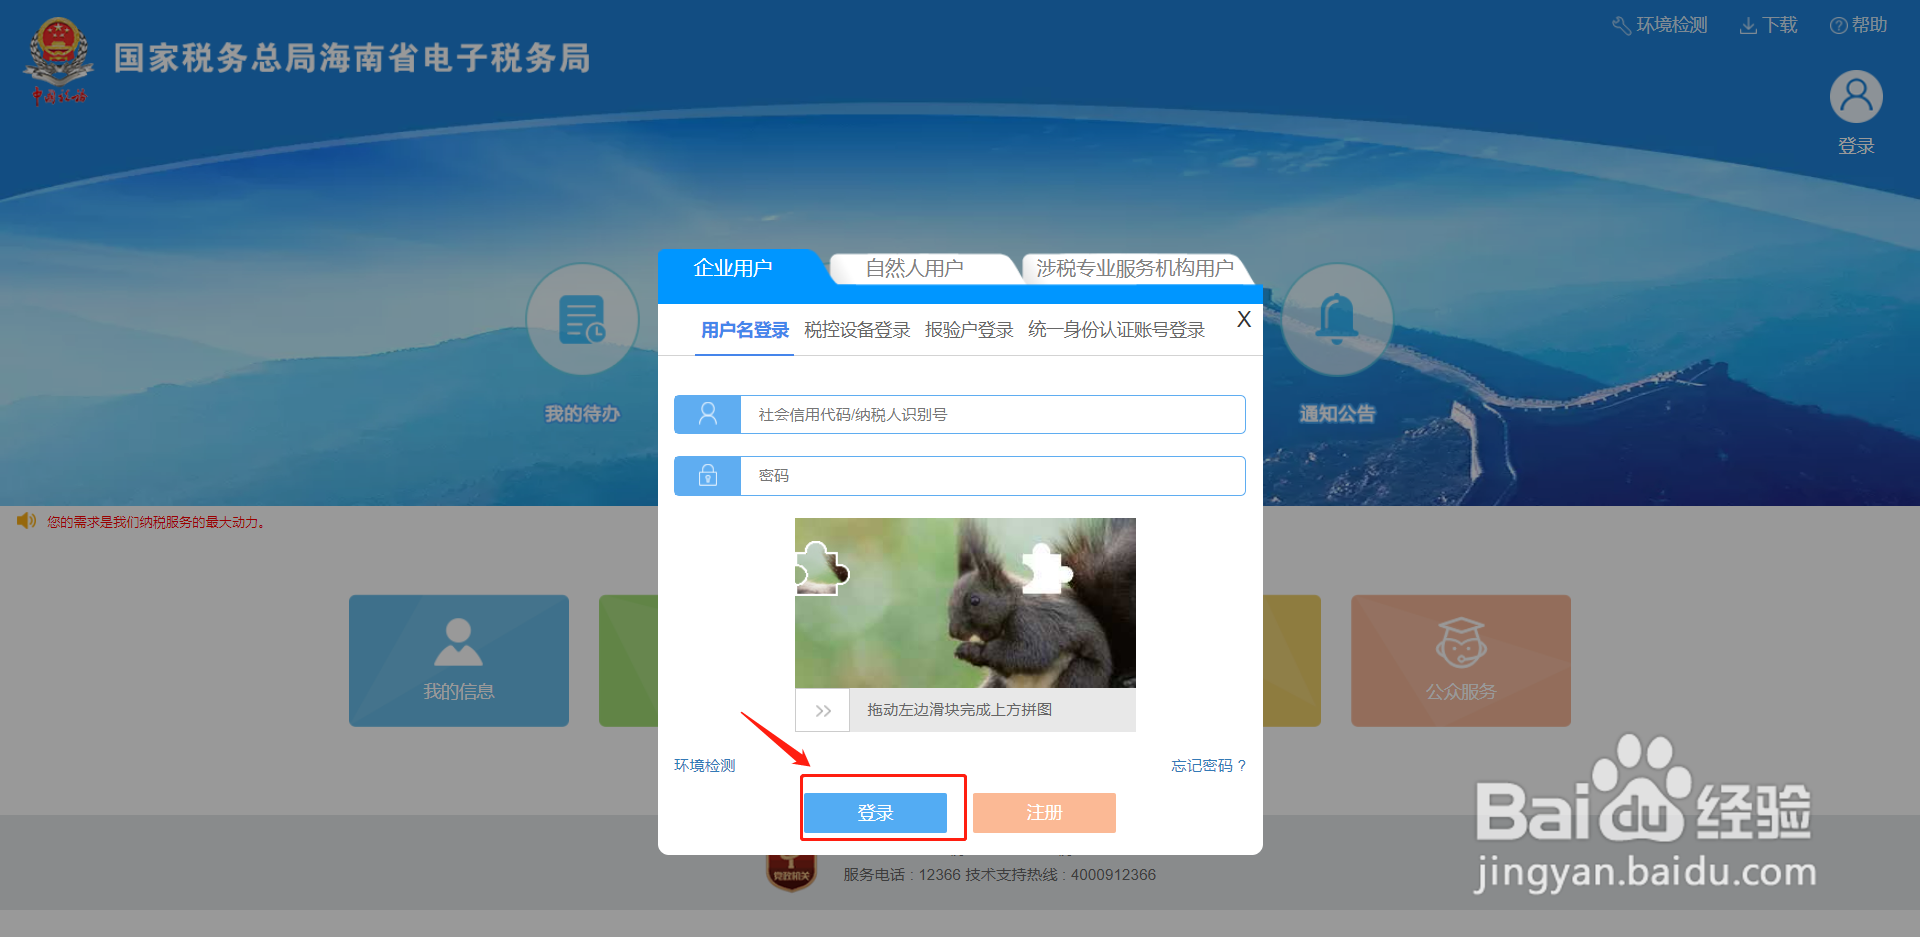Close the login dialog with X
The width and height of the screenshot is (1920, 937).
1244,319
